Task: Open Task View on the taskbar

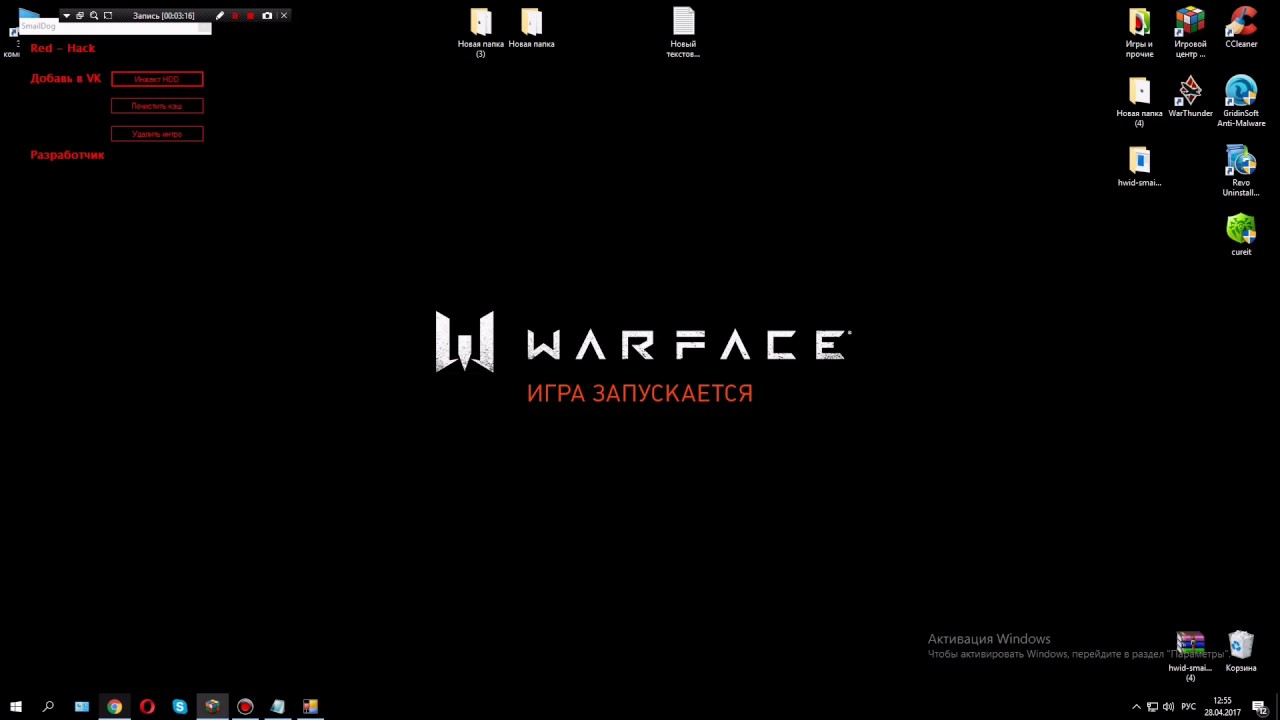Action: [82, 706]
